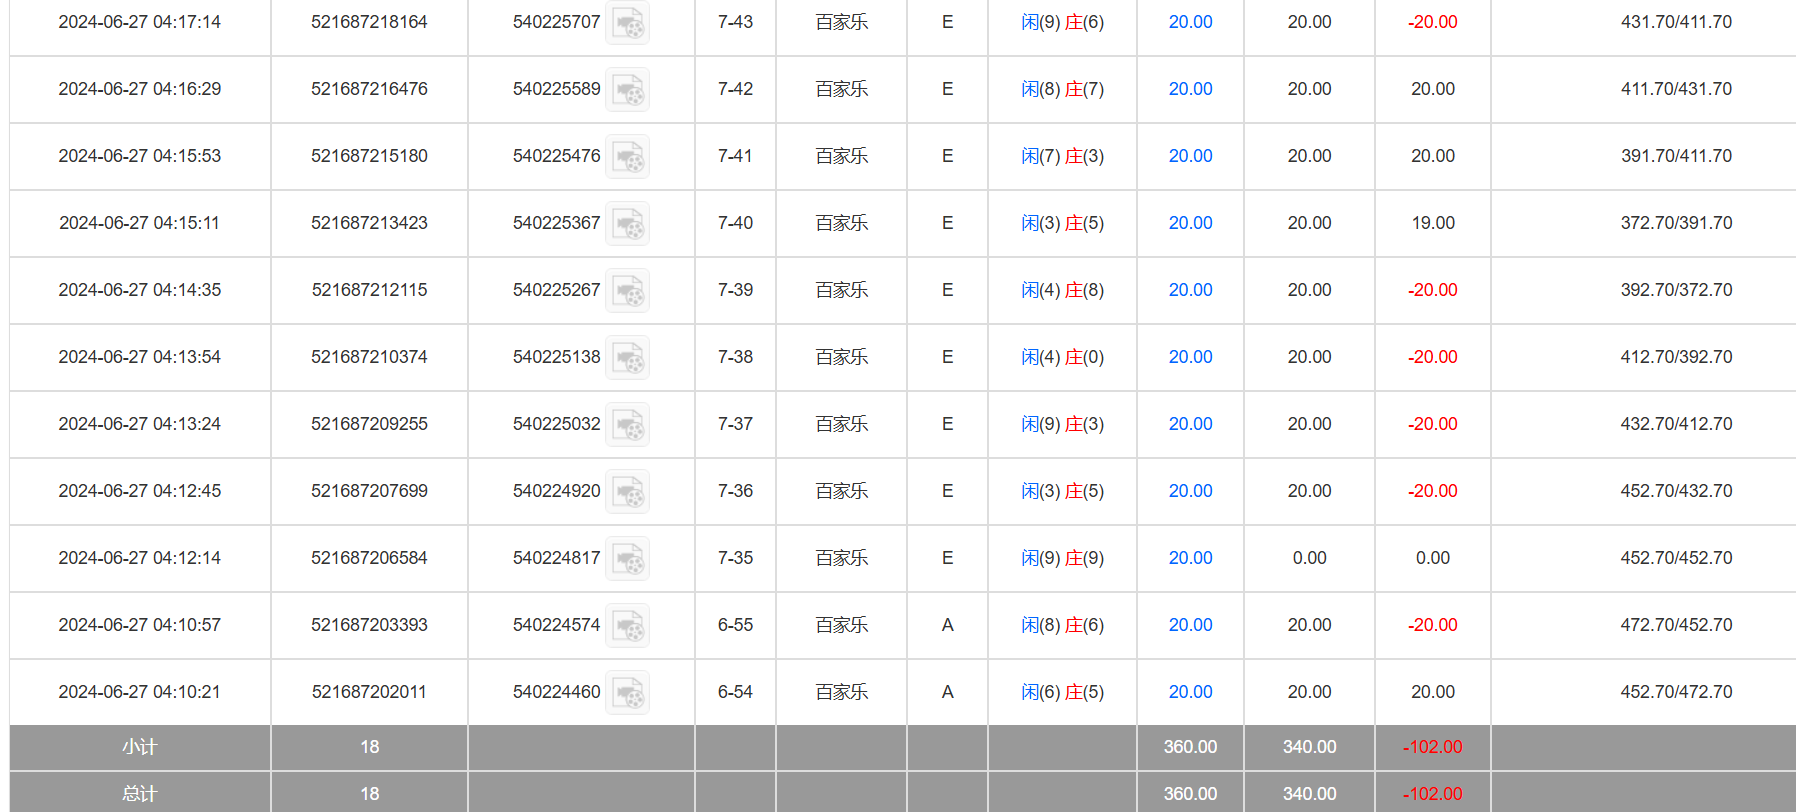View replay icon for game 540224460
This screenshot has height=812, width=1796.
pyautogui.click(x=628, y=693)
